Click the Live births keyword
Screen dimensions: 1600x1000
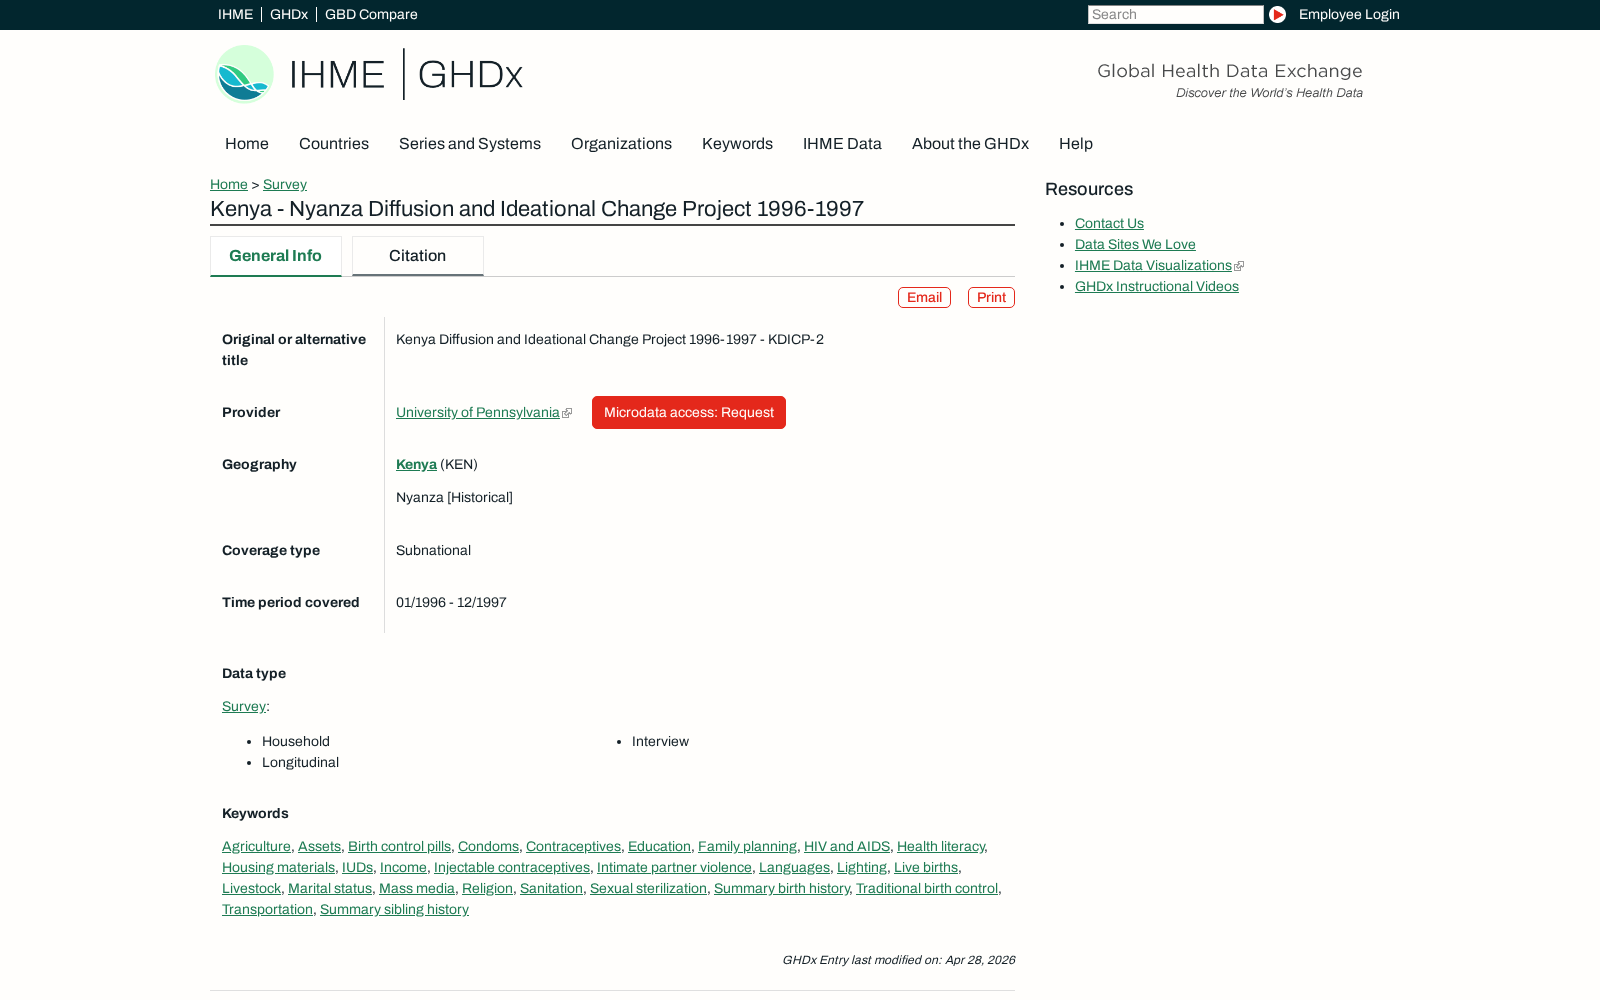tap(926, 867)
